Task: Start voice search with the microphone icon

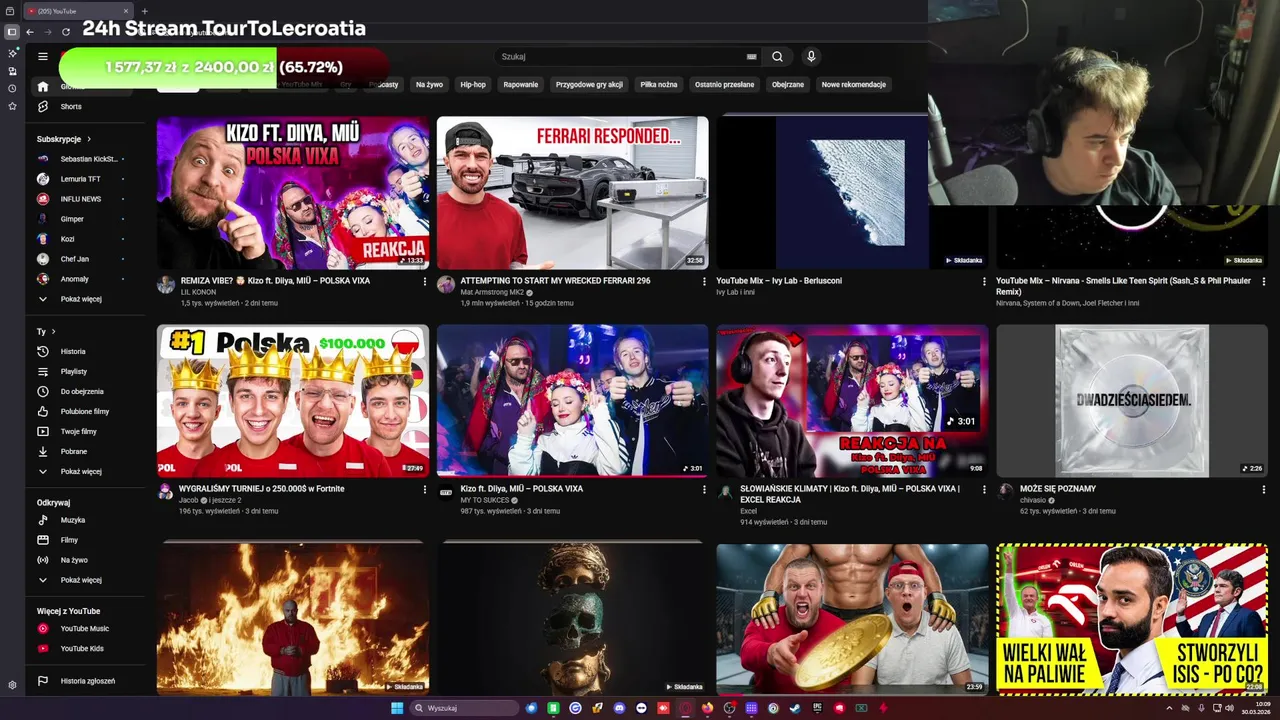Action: point(811,57)
